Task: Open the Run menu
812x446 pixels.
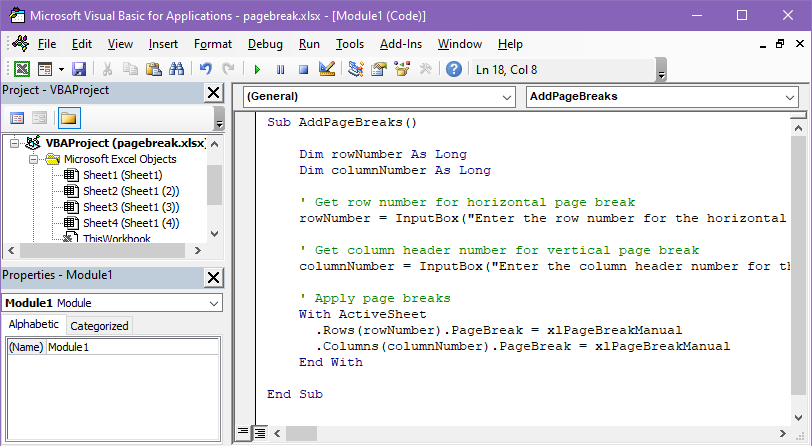Action: coord(309,44)
